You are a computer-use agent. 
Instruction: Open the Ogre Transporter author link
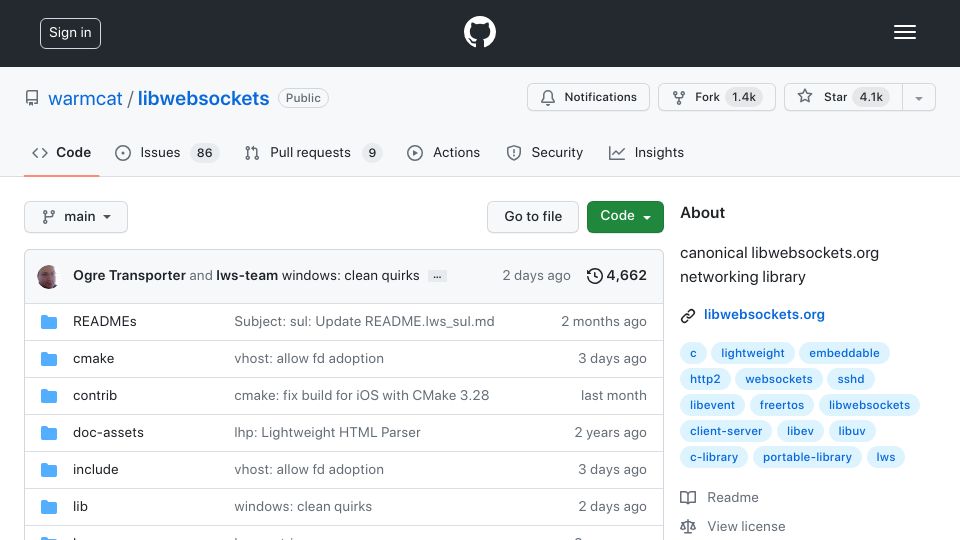129,276
